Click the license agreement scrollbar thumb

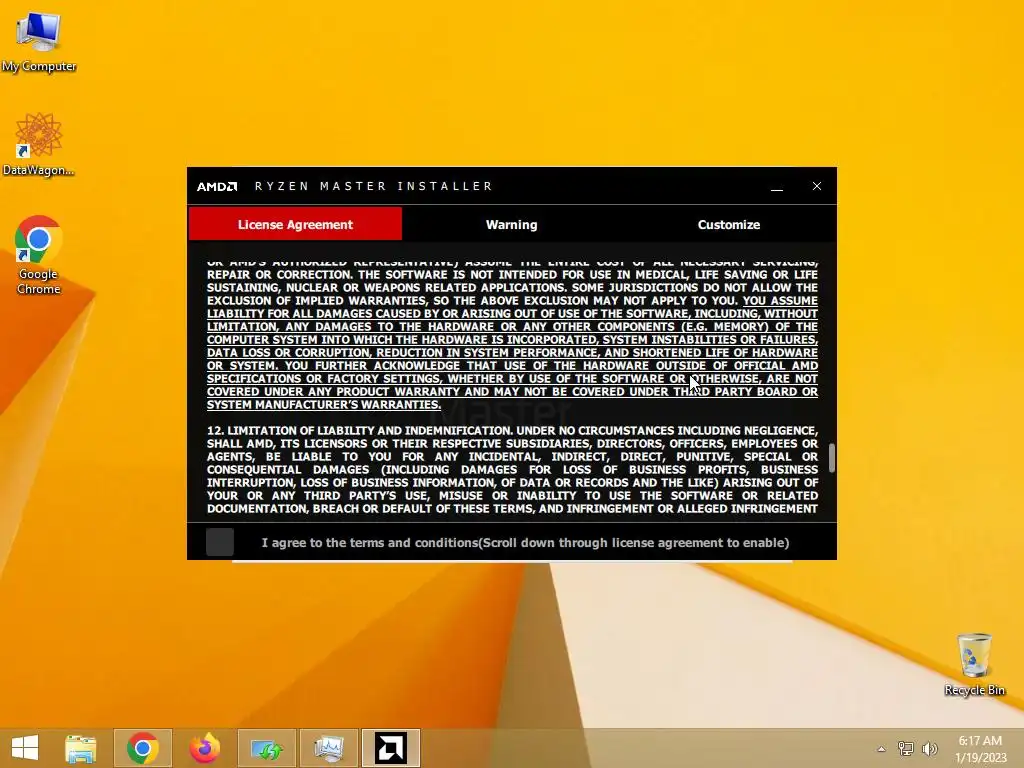pyautogui.click(x=831, y=458)
